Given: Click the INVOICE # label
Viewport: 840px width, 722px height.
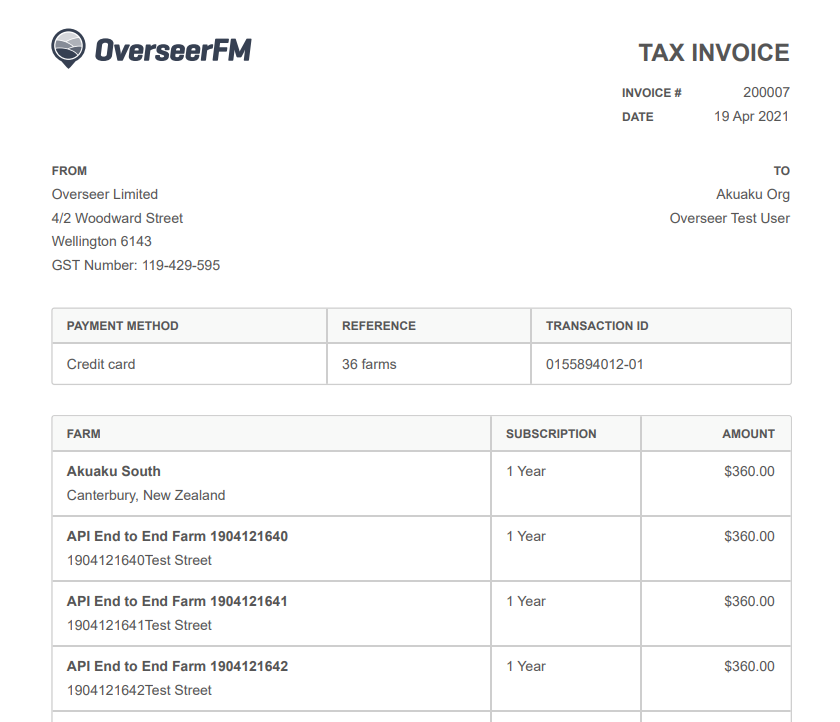Looking at the screenshot, I should pyautogui.click(x=651, y=93).
